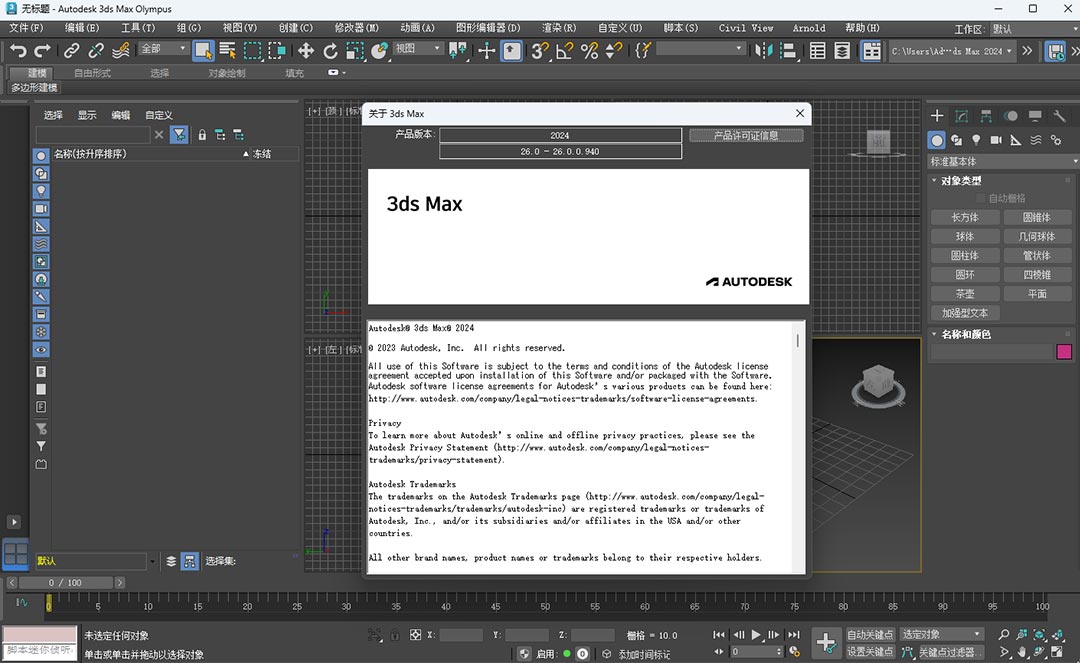Toggle the 自动关键点 auto key button
1080x663 pixels.
click(x=869, y=634)
